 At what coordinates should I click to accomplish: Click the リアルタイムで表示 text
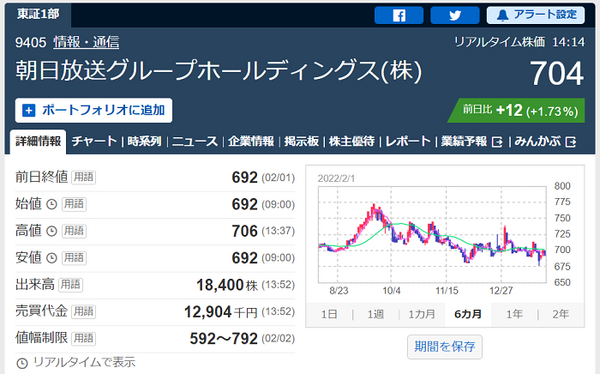(84, 362)
